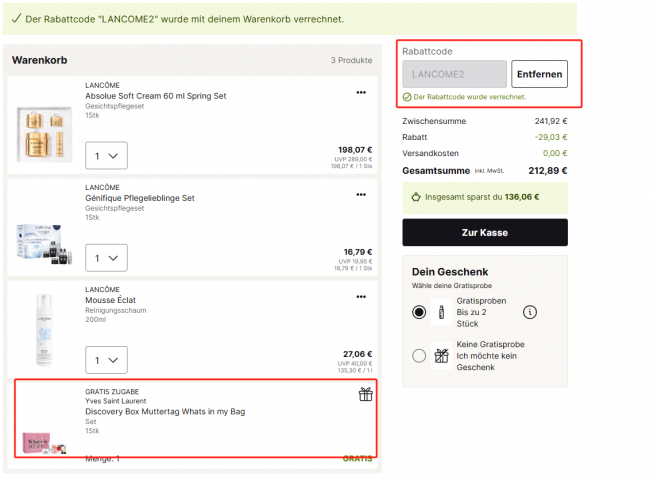Click the Versandkosten value 0,00 €
This screenshot has height=478, width=650.
pos(555,153)
